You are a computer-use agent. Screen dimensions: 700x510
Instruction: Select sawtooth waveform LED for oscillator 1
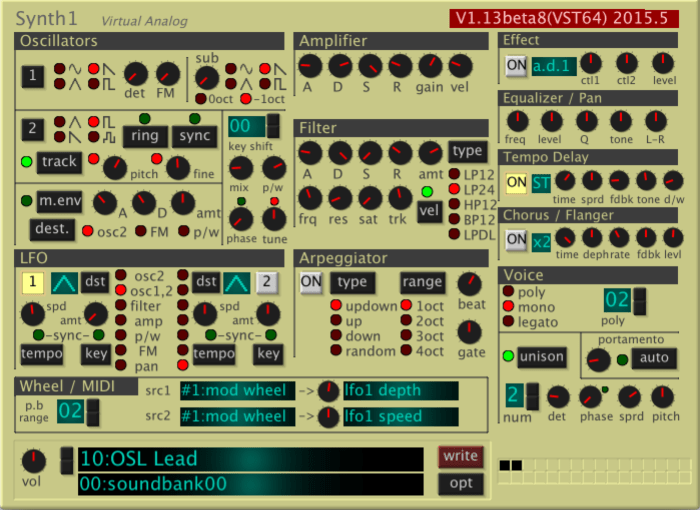tap(94, 68)
